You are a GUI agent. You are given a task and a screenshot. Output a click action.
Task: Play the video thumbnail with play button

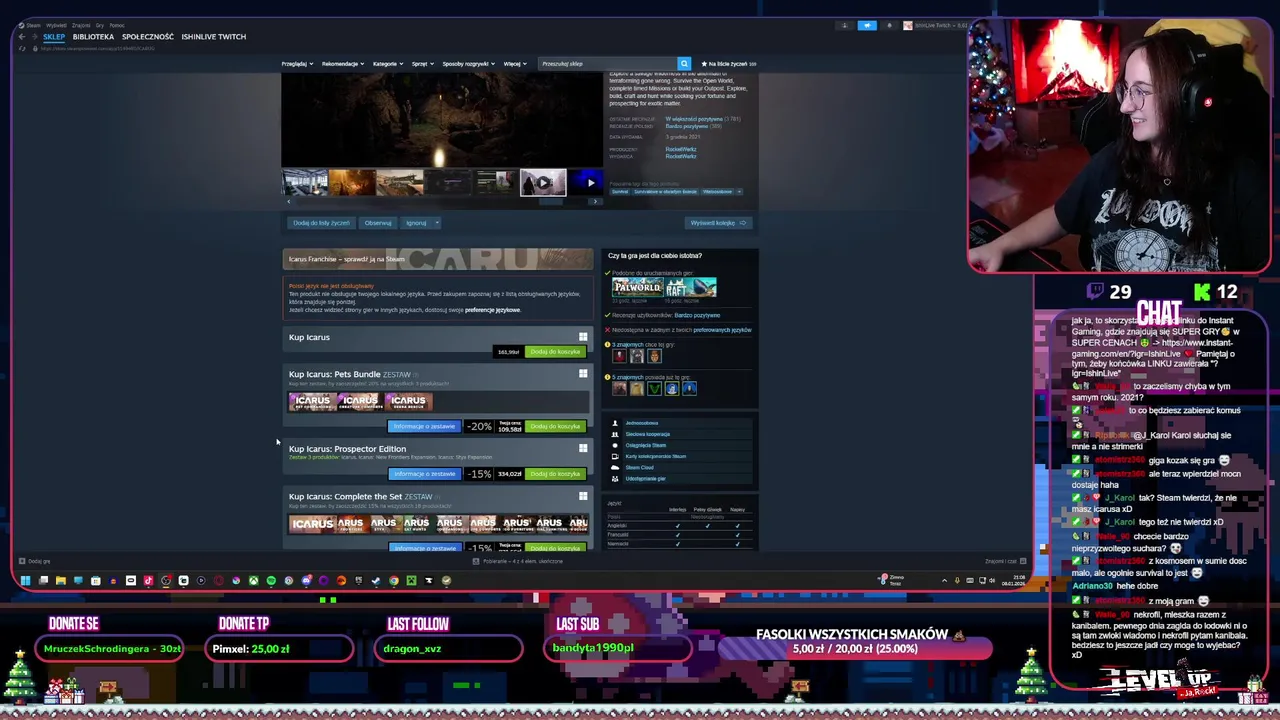point(543,182)
